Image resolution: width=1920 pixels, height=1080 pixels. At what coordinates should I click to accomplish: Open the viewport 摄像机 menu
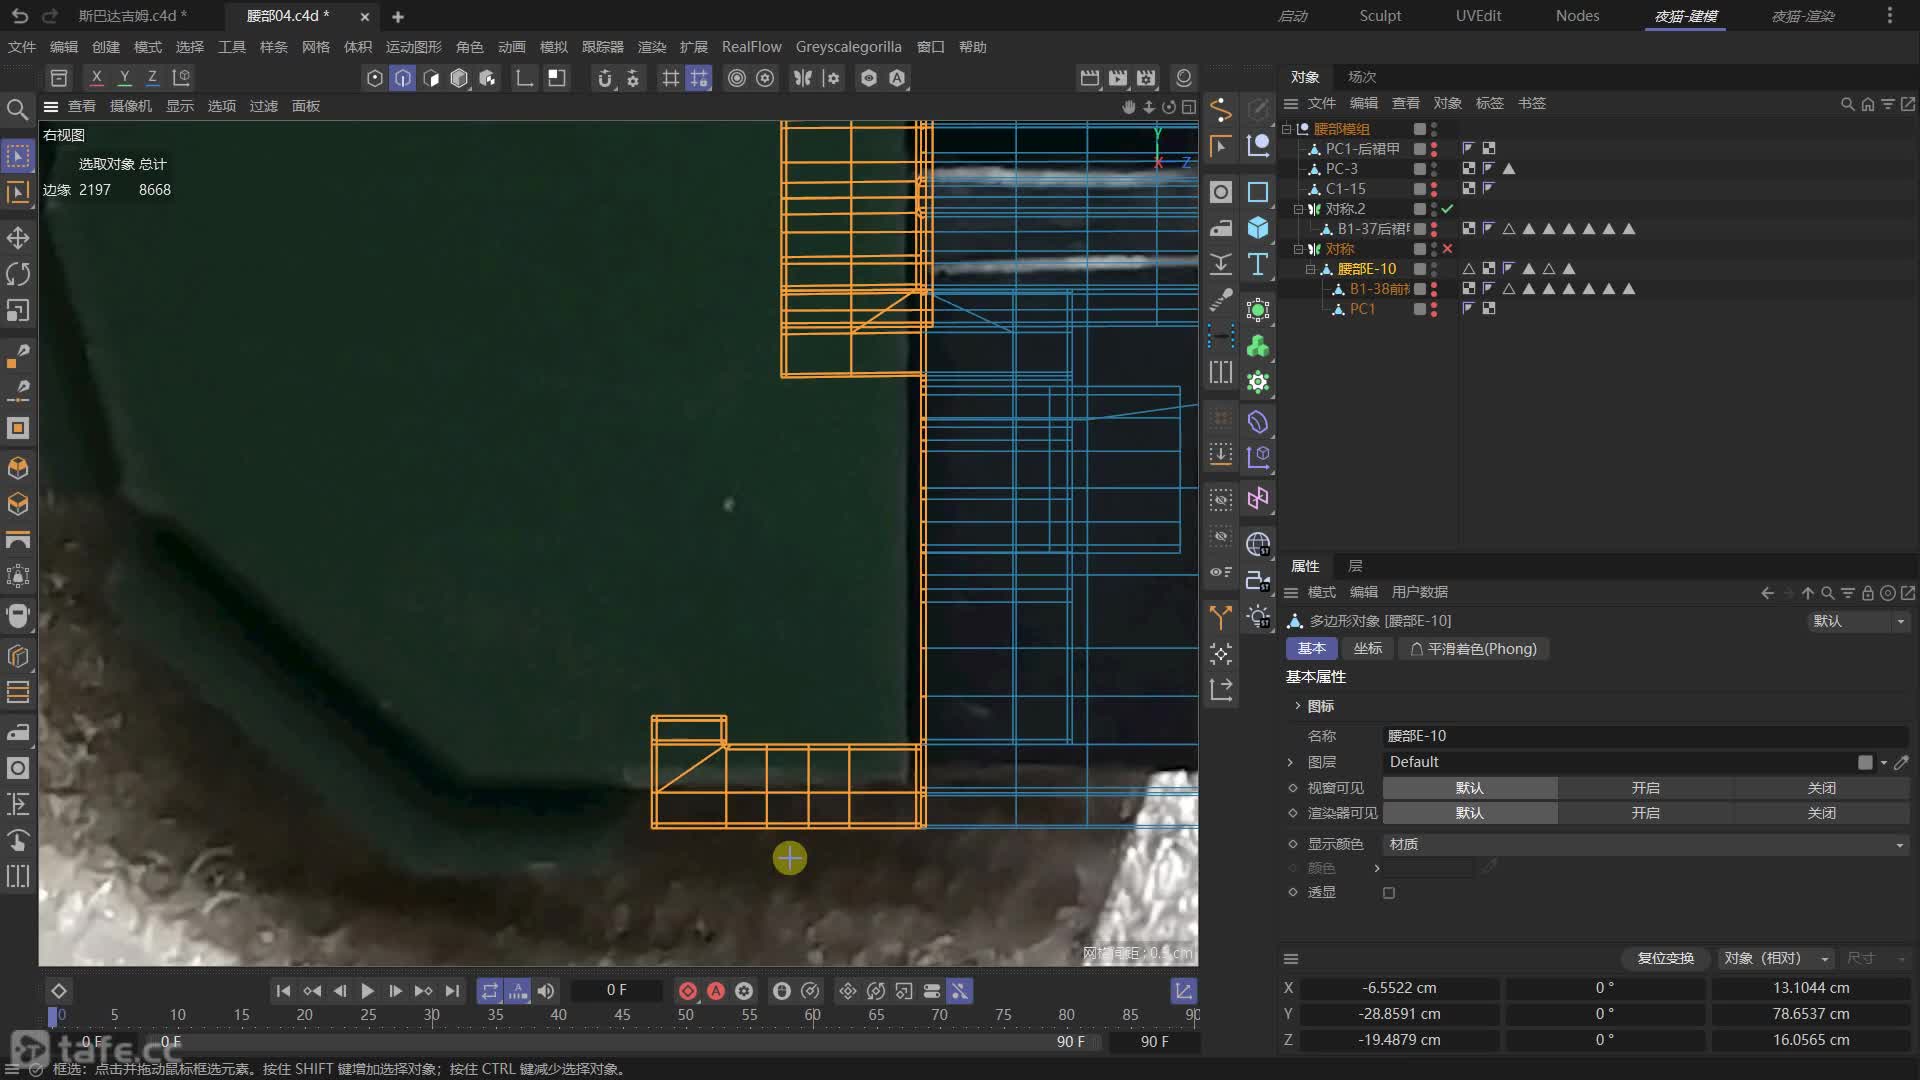(131, 106)
